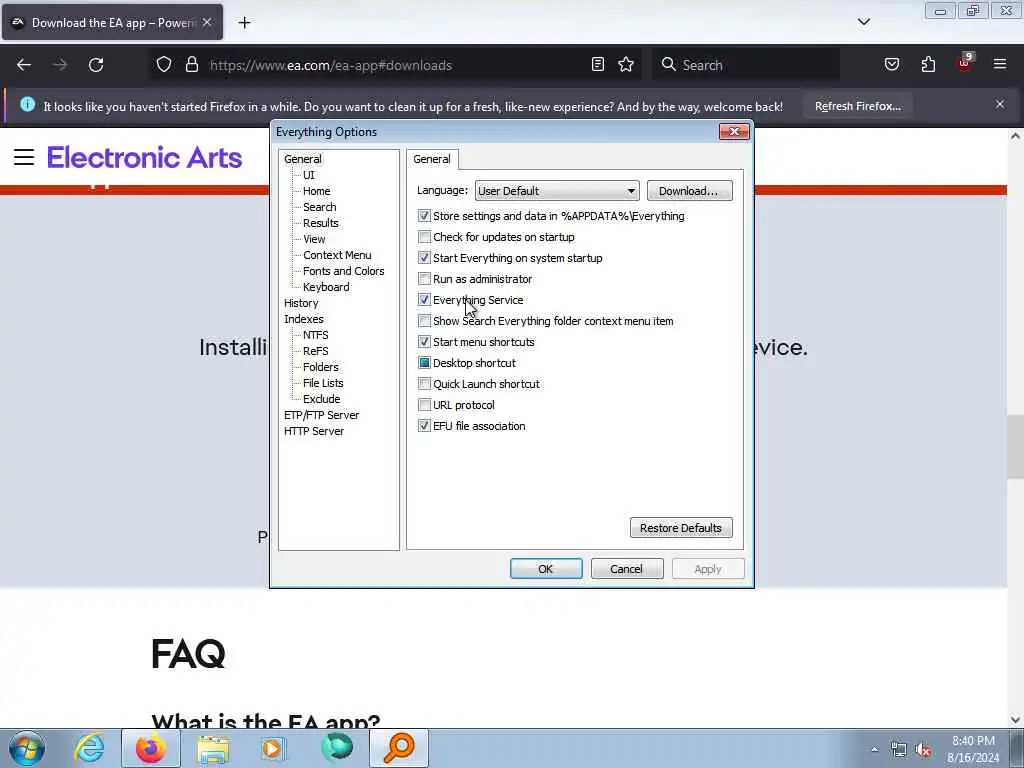Select General in the options tree

point(303,159)
